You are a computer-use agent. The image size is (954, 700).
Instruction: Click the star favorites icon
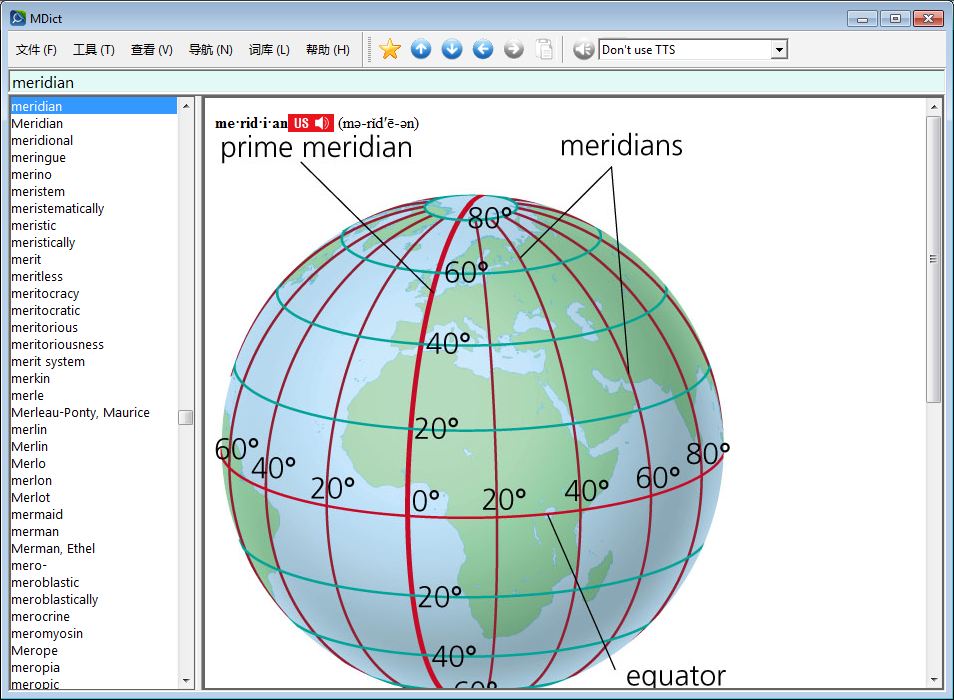(x=390, y=49)
